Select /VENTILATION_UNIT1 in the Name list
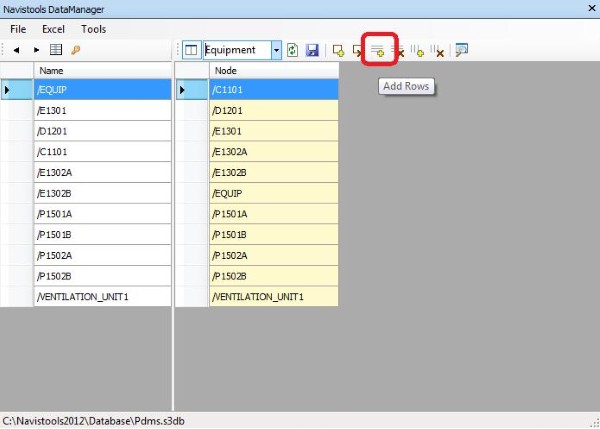This screenshot has width=600, height=429. [100, 297]
